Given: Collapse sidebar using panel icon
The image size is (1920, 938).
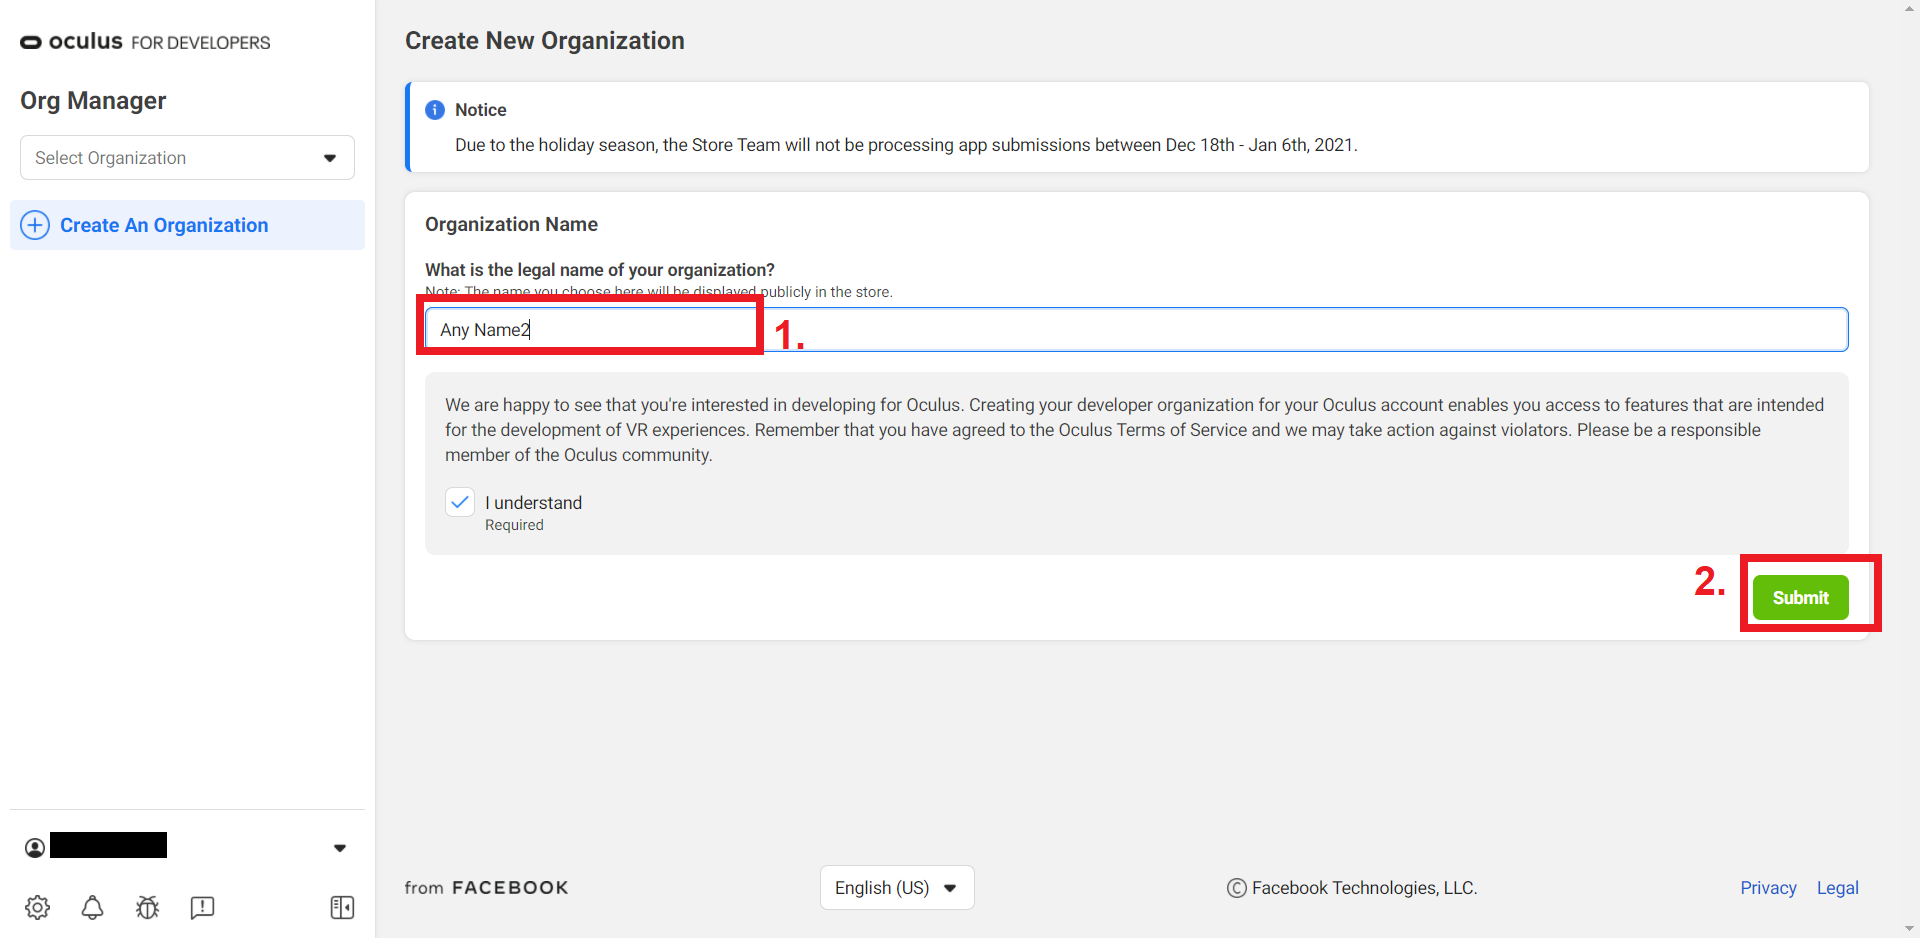Looking at the screenshot, I should (x=342, y=907).
